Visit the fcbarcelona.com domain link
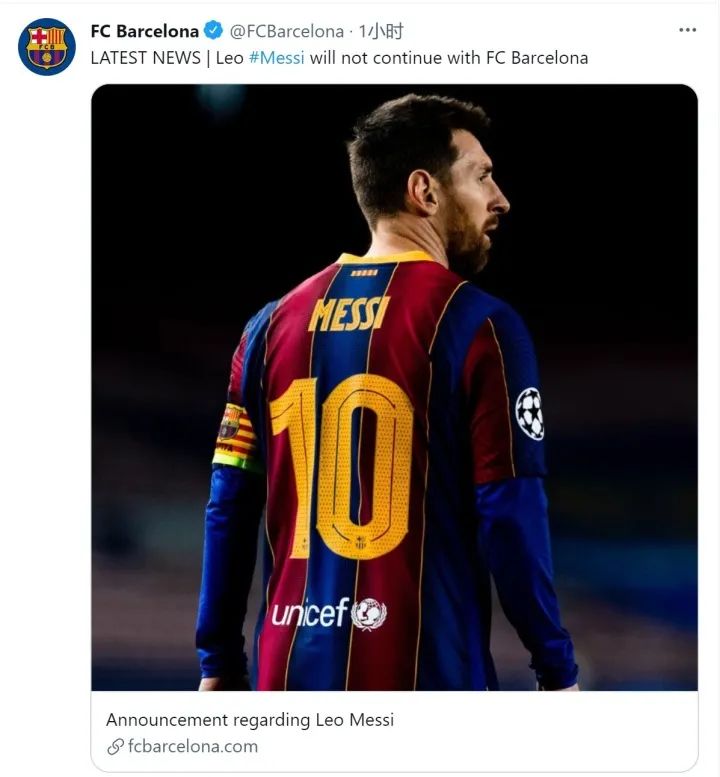720x777 pixels. tap(192, 746)
